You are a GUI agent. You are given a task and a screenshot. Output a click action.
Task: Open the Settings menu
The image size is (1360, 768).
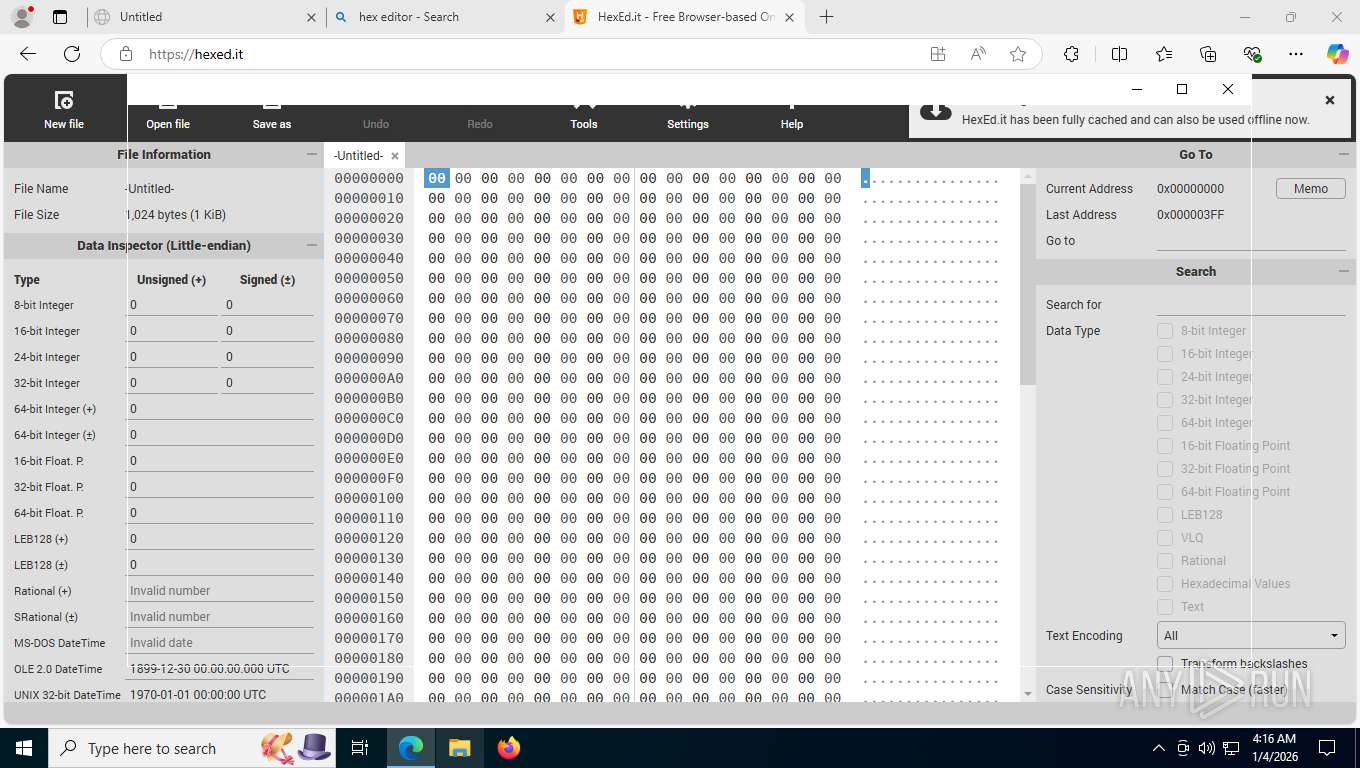pyautogui.click(x=688, y=124)
